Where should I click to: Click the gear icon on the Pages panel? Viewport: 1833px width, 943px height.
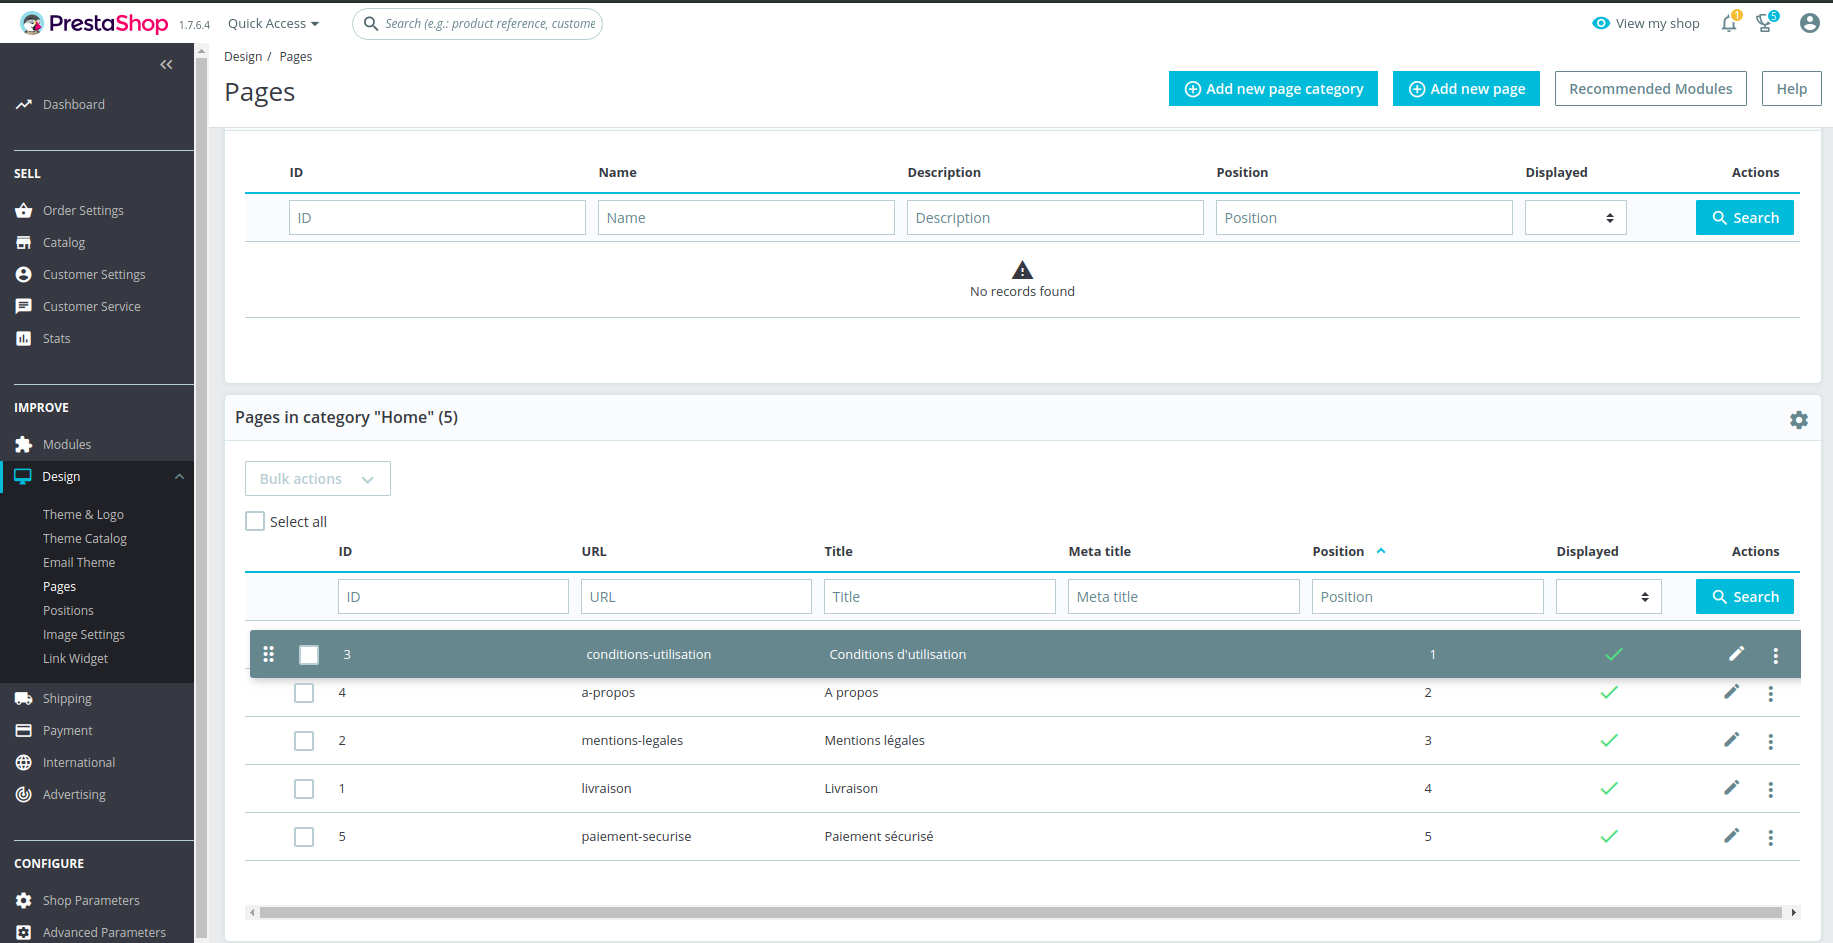pos(1799,420)
